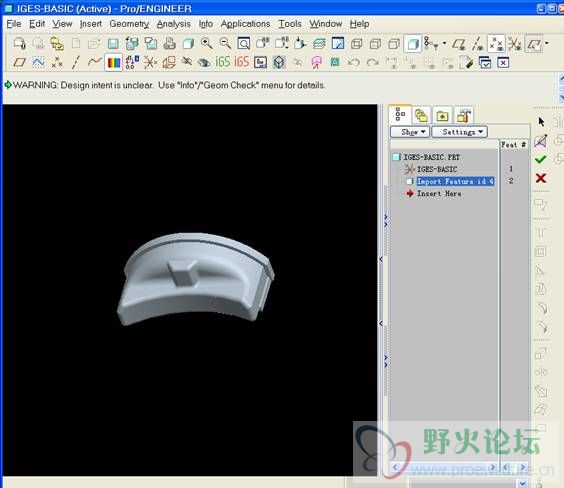Switch to the Layer tree navigator tab
This screenshot has width=564, height=488.
[421, 115]
